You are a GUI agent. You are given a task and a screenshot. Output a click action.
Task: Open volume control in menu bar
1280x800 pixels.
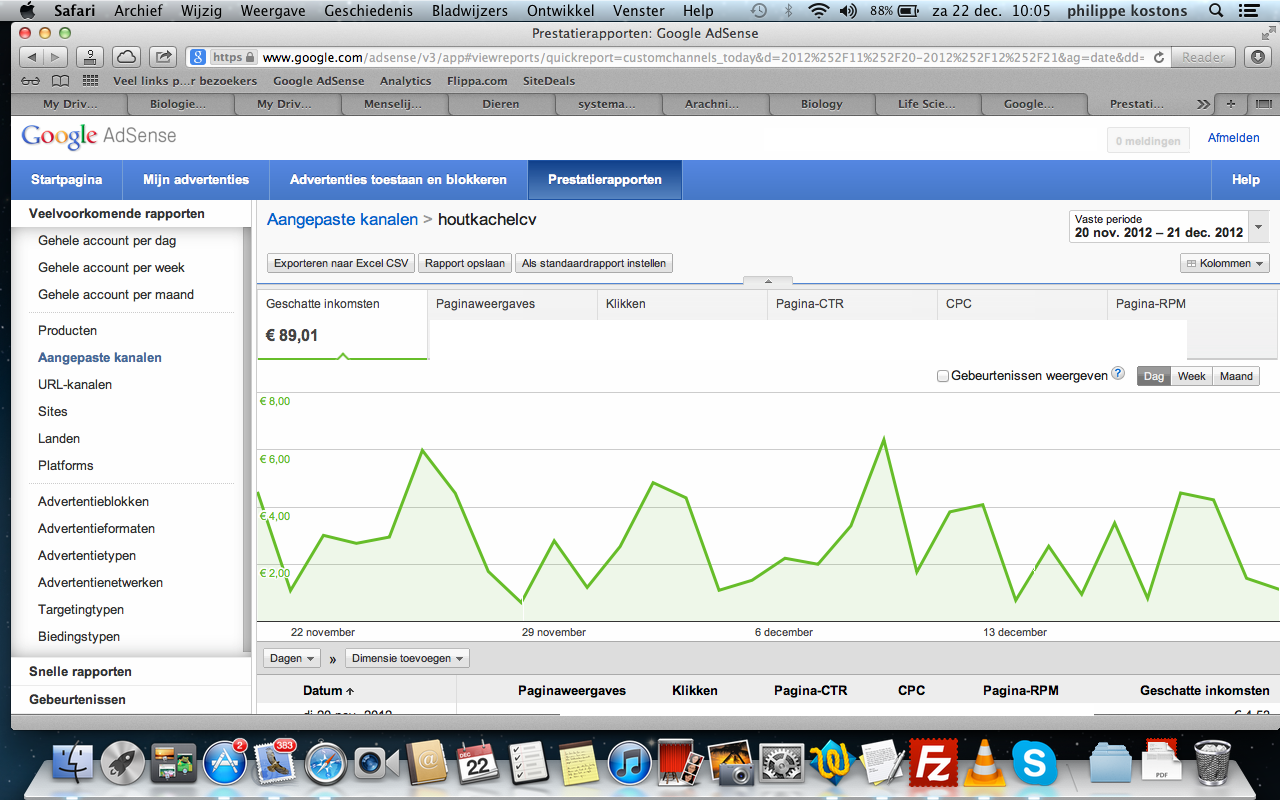coord(848,11)
